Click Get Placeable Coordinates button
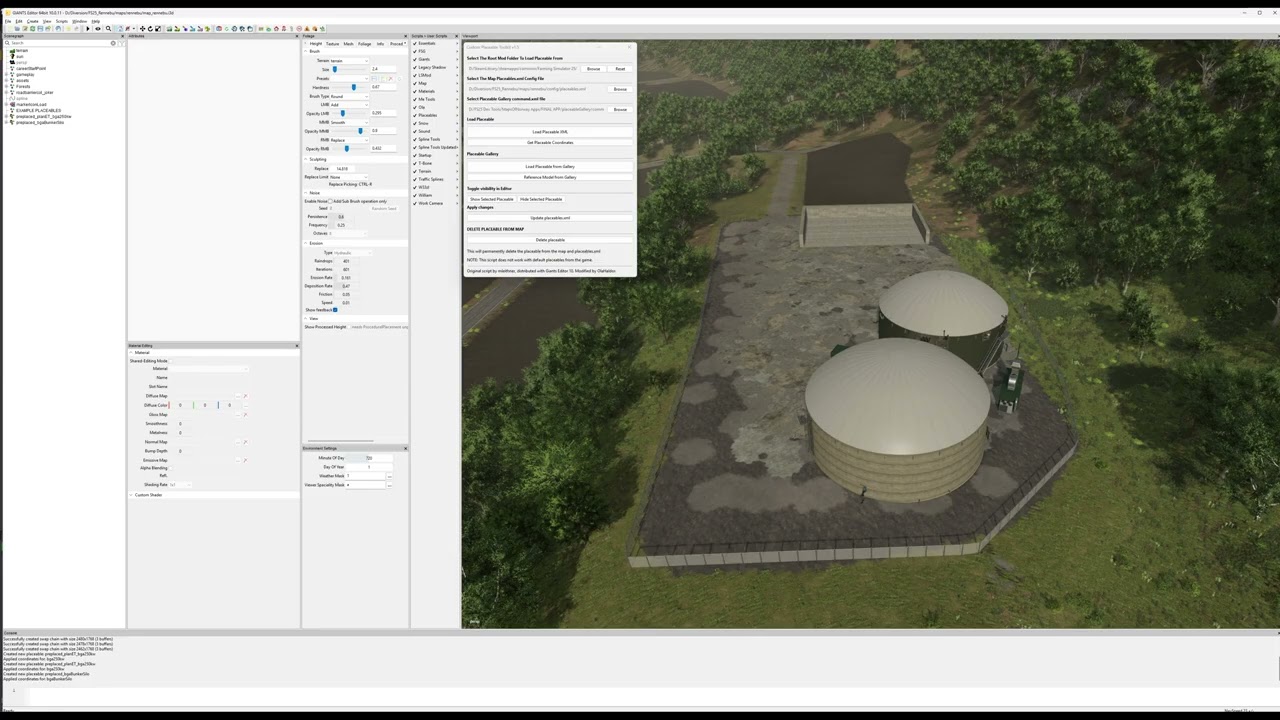 tap(550, 142)
